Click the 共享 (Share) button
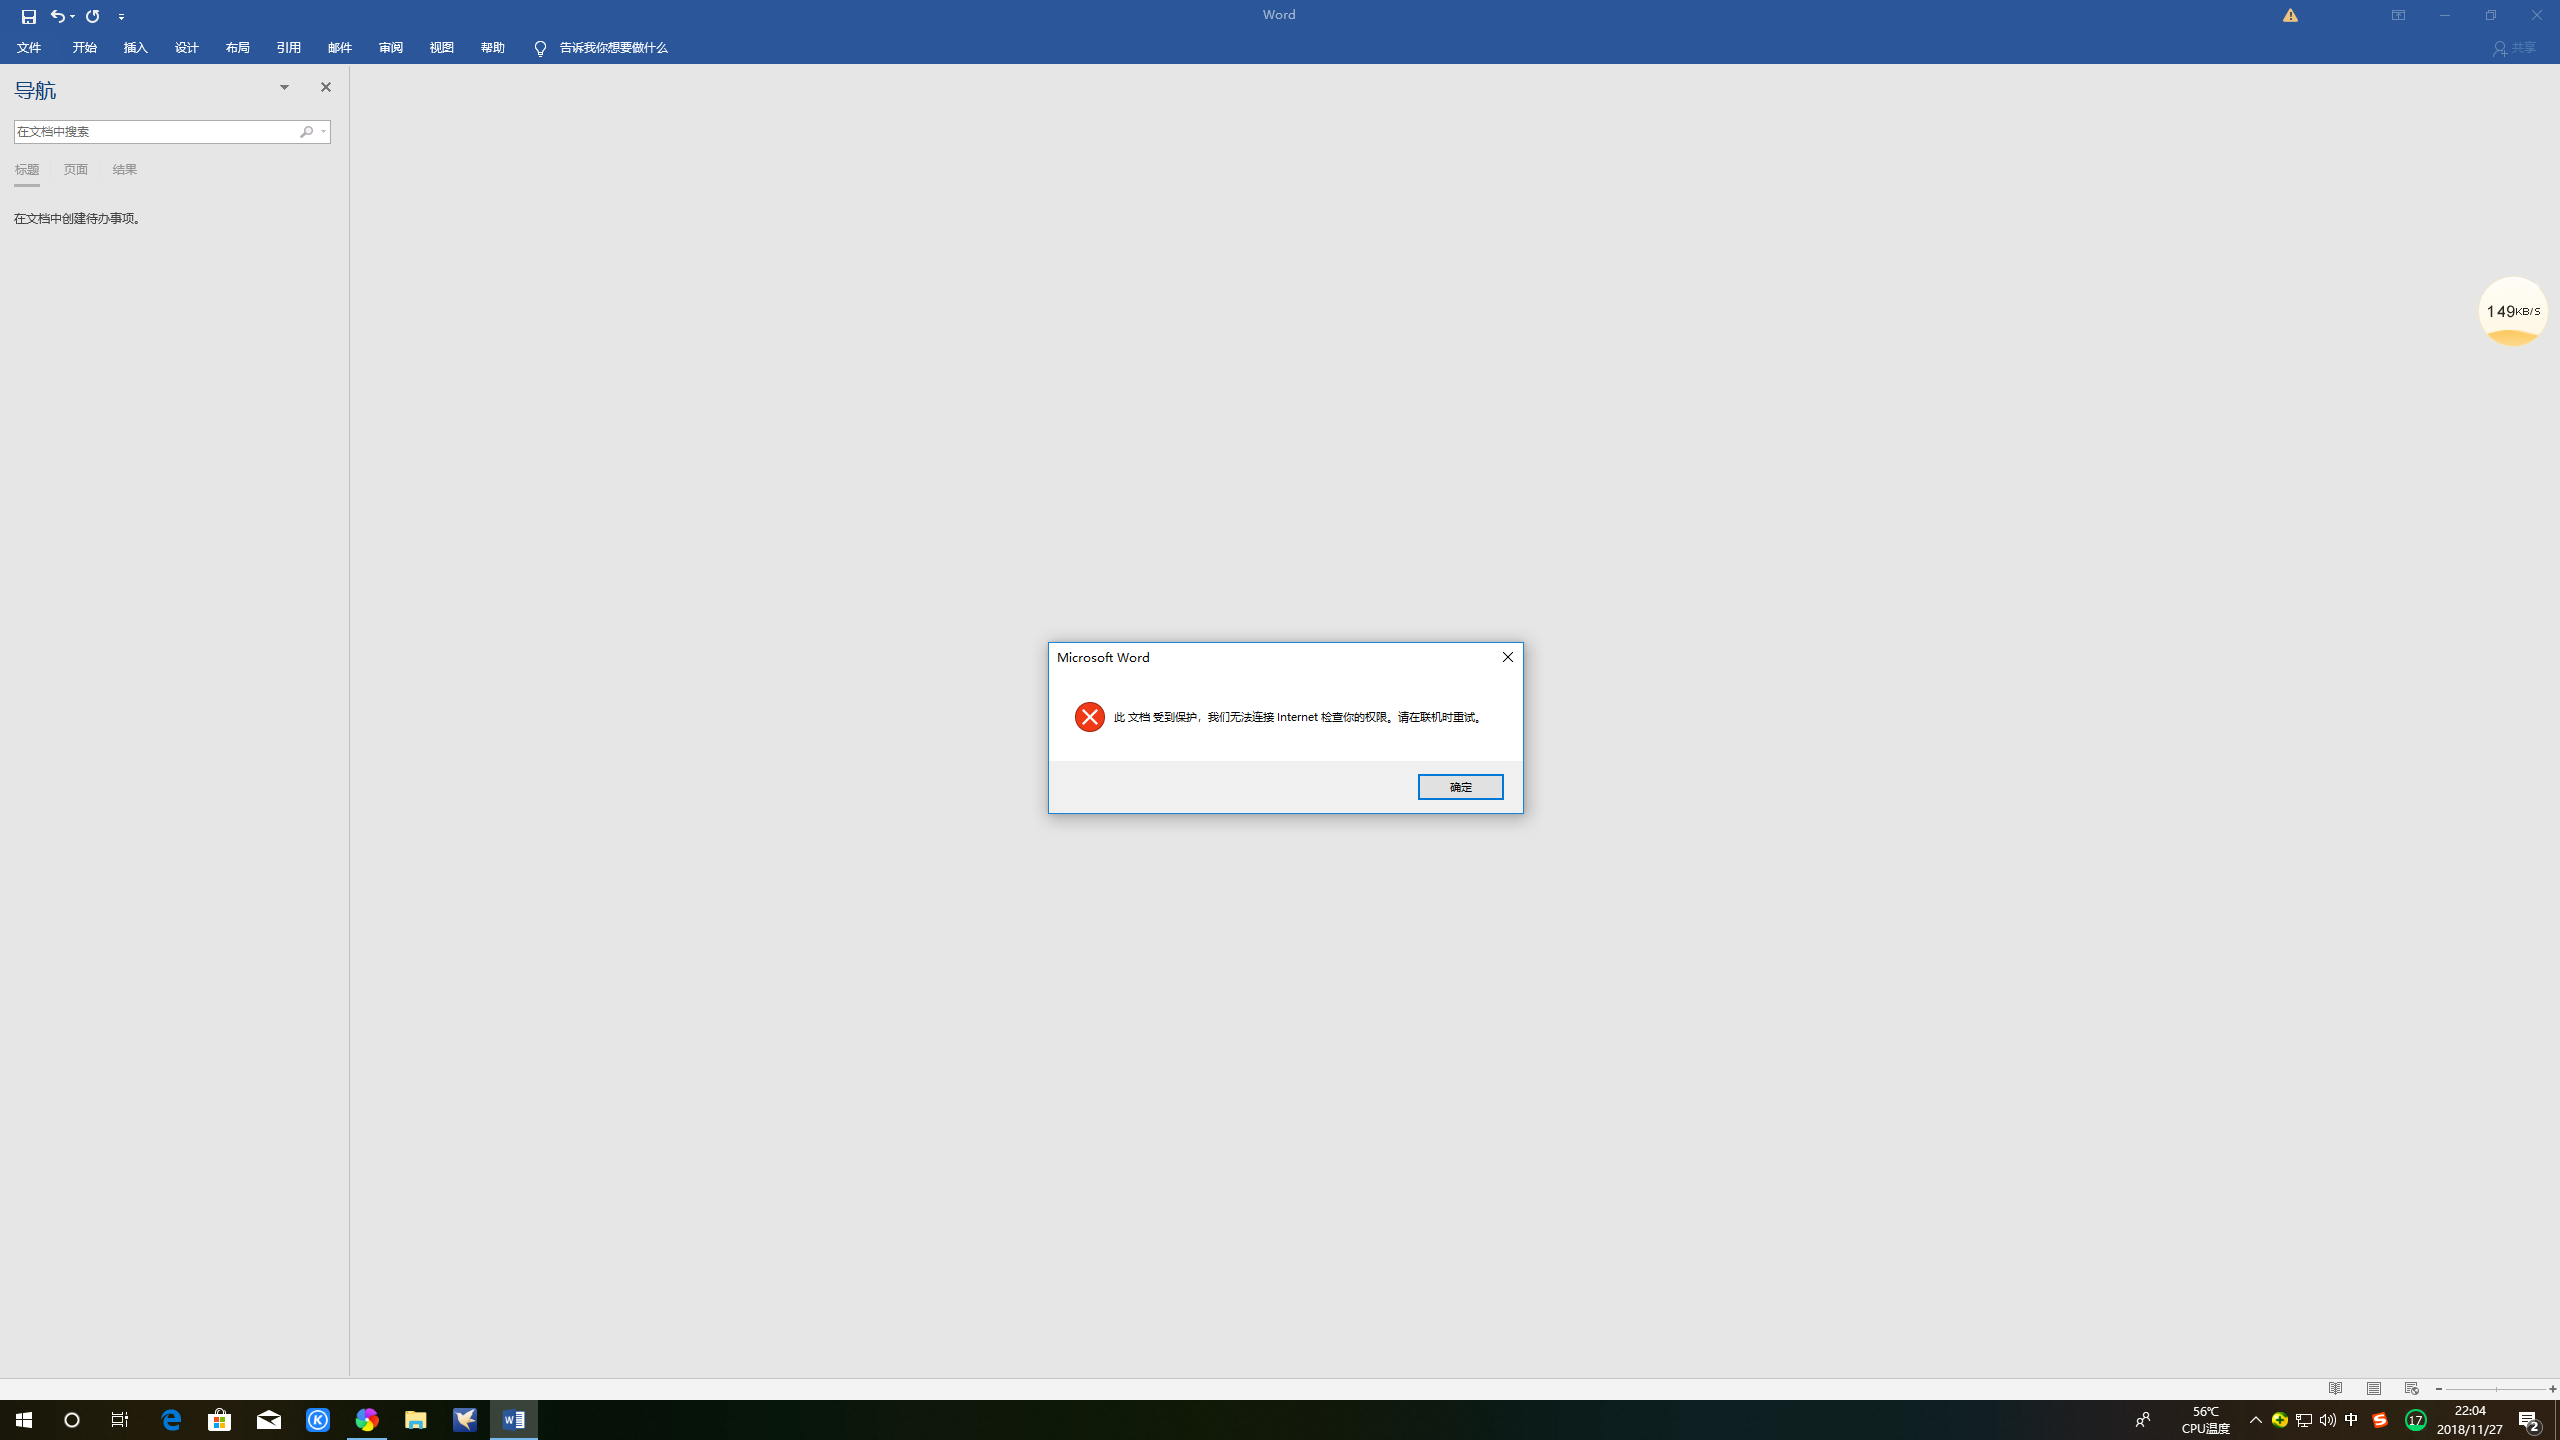The image size is (2560, 1440). [x=2514, y=48]
